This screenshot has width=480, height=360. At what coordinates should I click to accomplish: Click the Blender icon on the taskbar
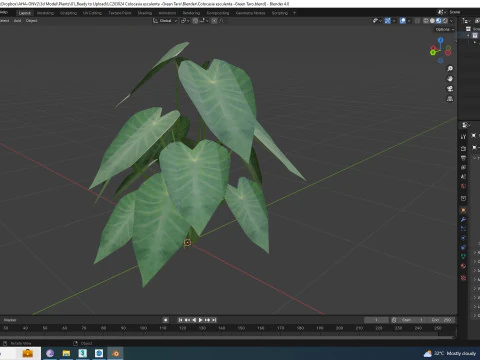115,353
